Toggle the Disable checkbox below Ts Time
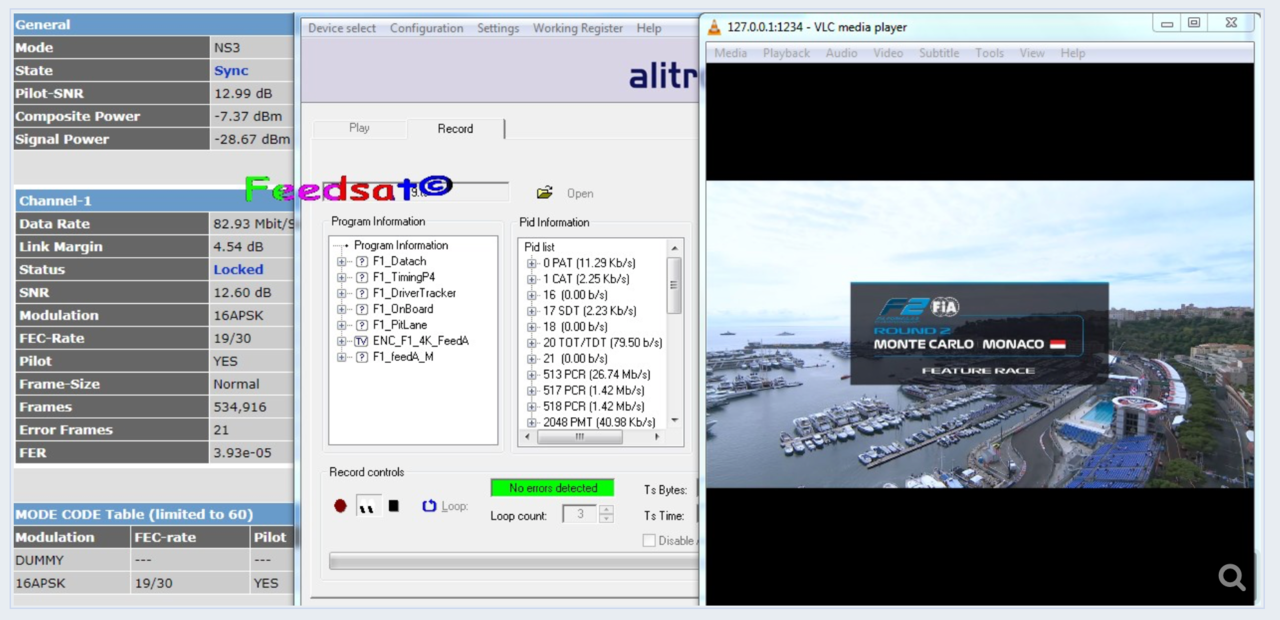 tap(649, 540)
